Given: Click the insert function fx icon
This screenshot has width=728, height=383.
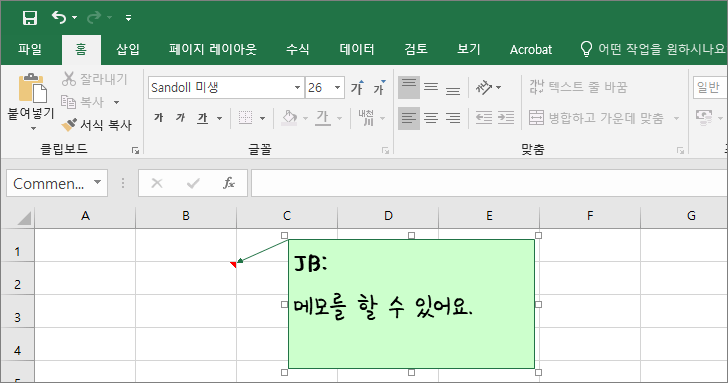Looking at the screenshot, I should click(x=229, y=183).
